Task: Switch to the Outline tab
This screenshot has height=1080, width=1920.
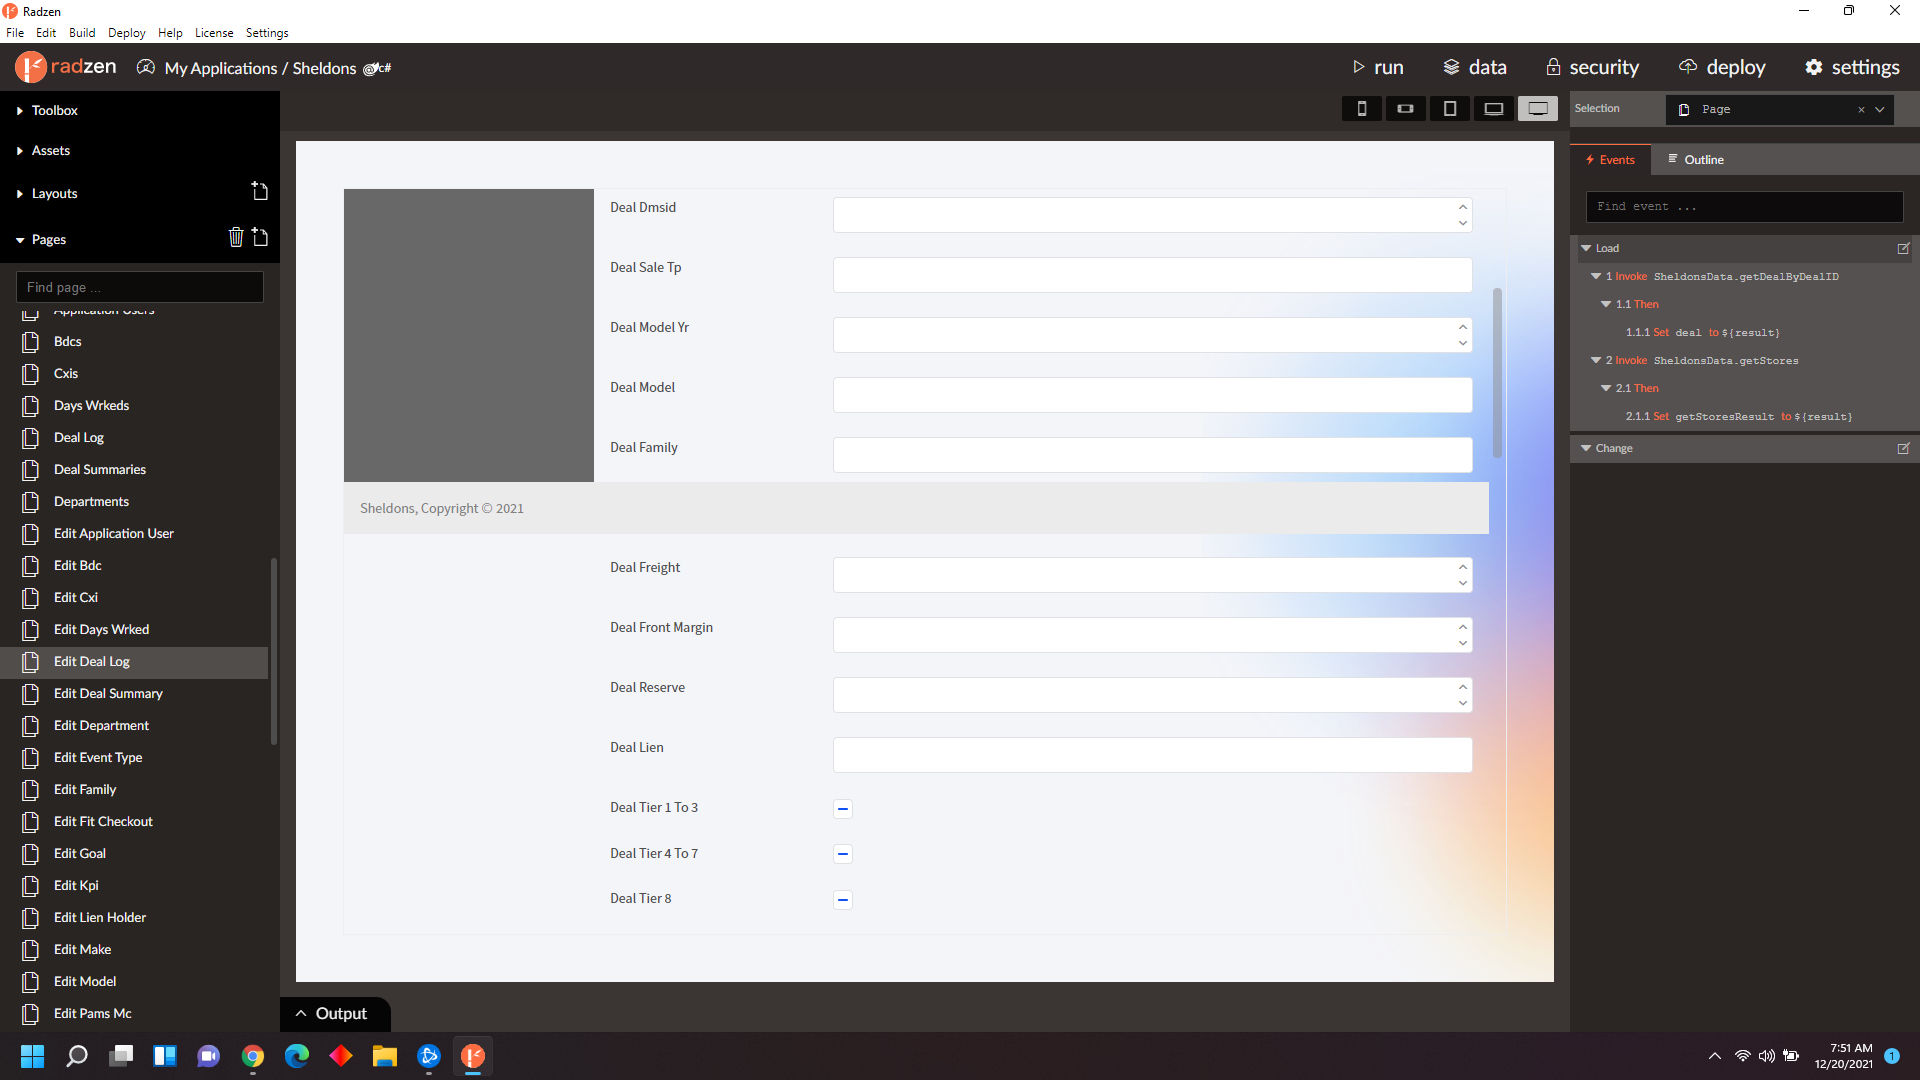Action: (1695, 160)
